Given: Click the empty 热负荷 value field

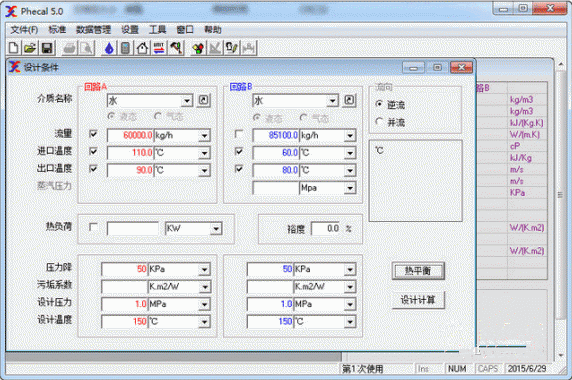Looking at the screenshot, I should click(x=133, y=229).
